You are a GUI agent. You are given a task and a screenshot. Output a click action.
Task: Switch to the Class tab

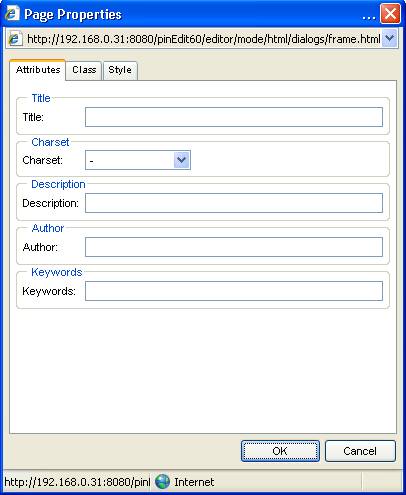pos(84,70)
